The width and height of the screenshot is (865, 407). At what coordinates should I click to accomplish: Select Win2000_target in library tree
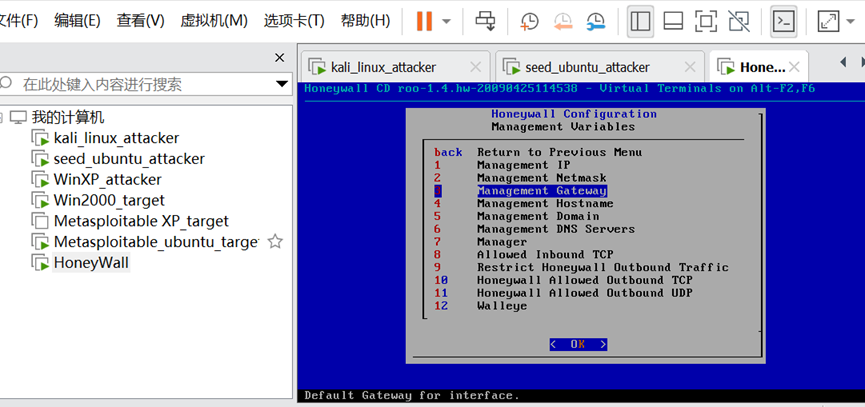point(109,200)
